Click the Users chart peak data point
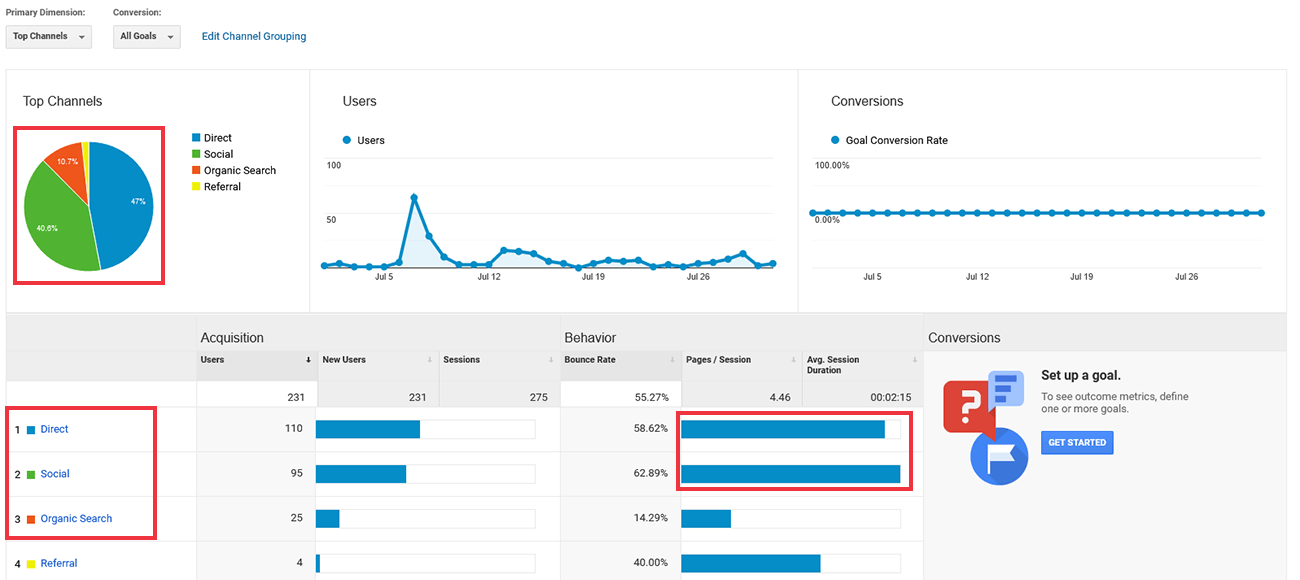The image size is (1300, 580). [413, 197]
